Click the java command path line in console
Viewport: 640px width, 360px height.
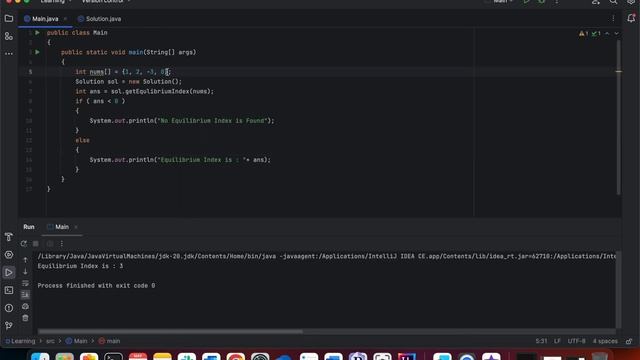(x=327, y=256)
